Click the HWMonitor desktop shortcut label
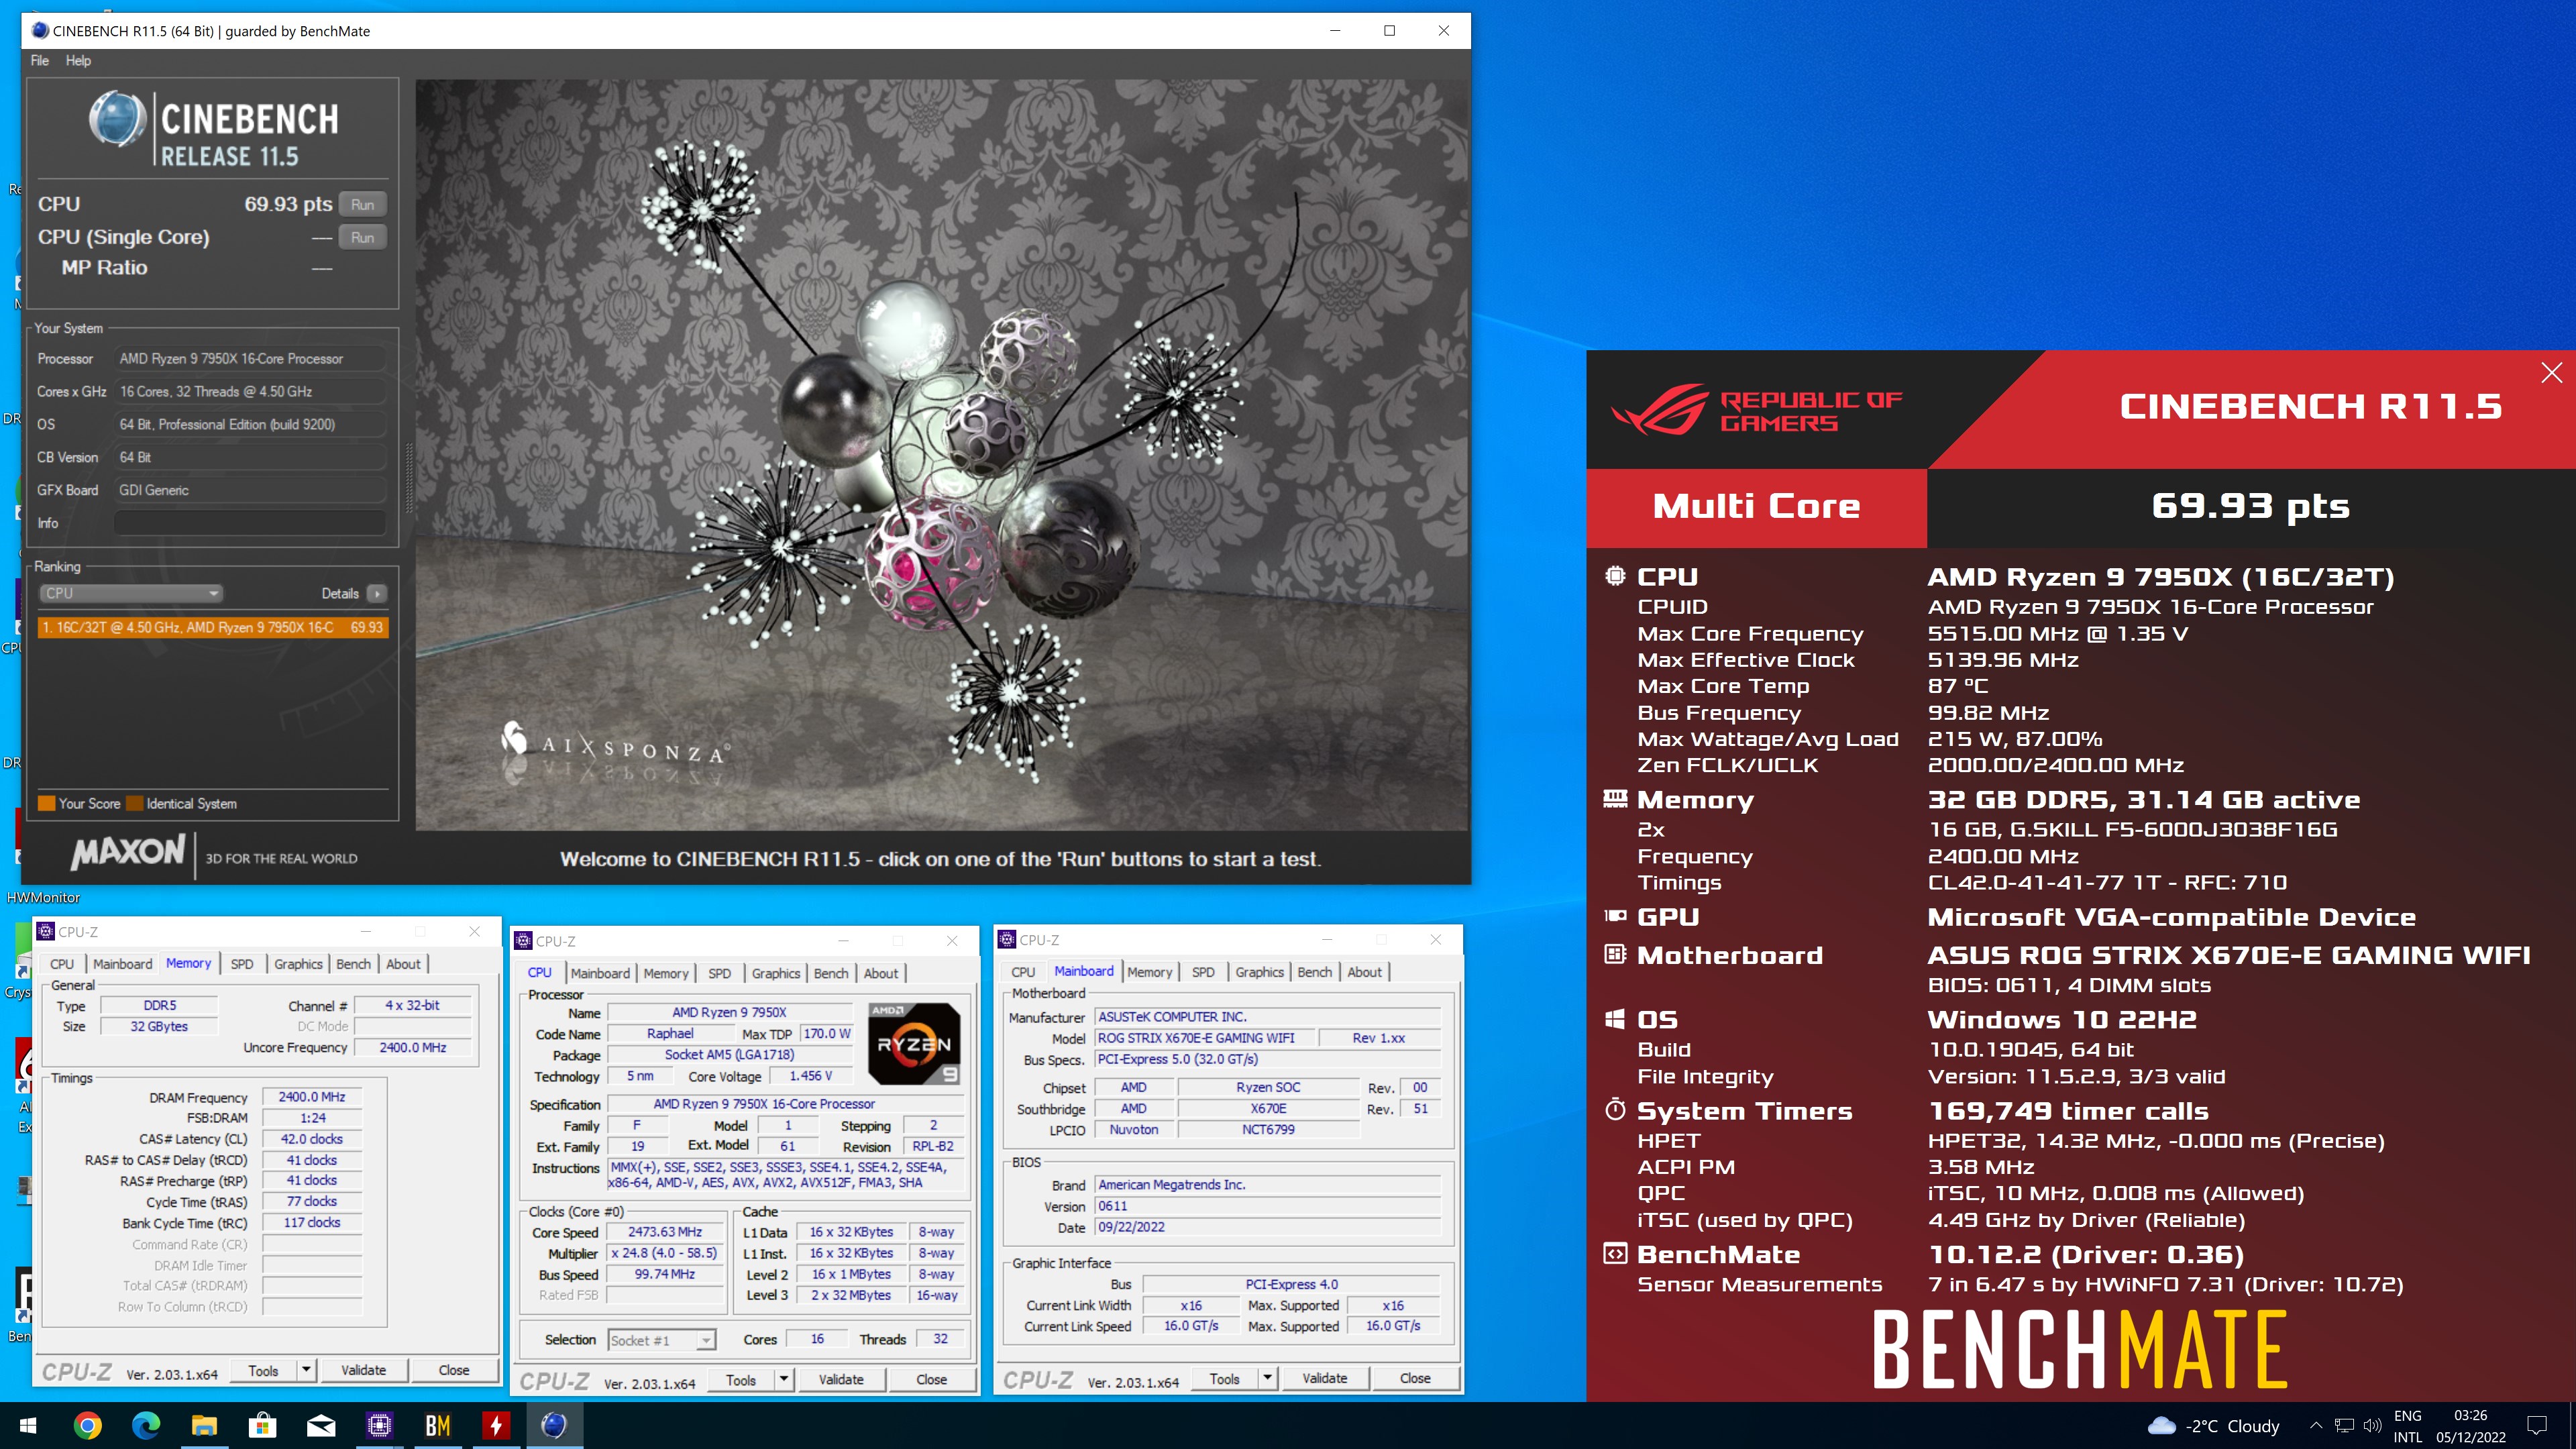Viewport: 2576px width, 1449px height. pyautogui.click(x=43, y=897)
